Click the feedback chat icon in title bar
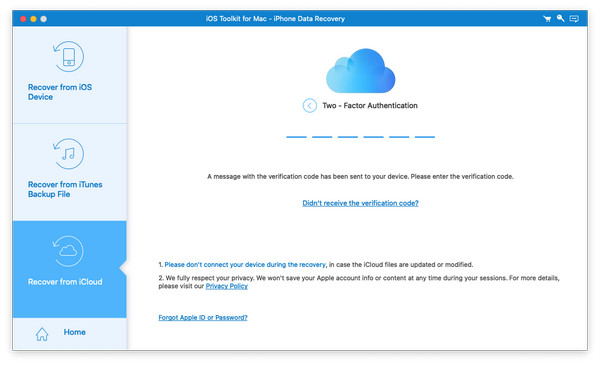Viewport: 600px width, 365px height. 574,19
